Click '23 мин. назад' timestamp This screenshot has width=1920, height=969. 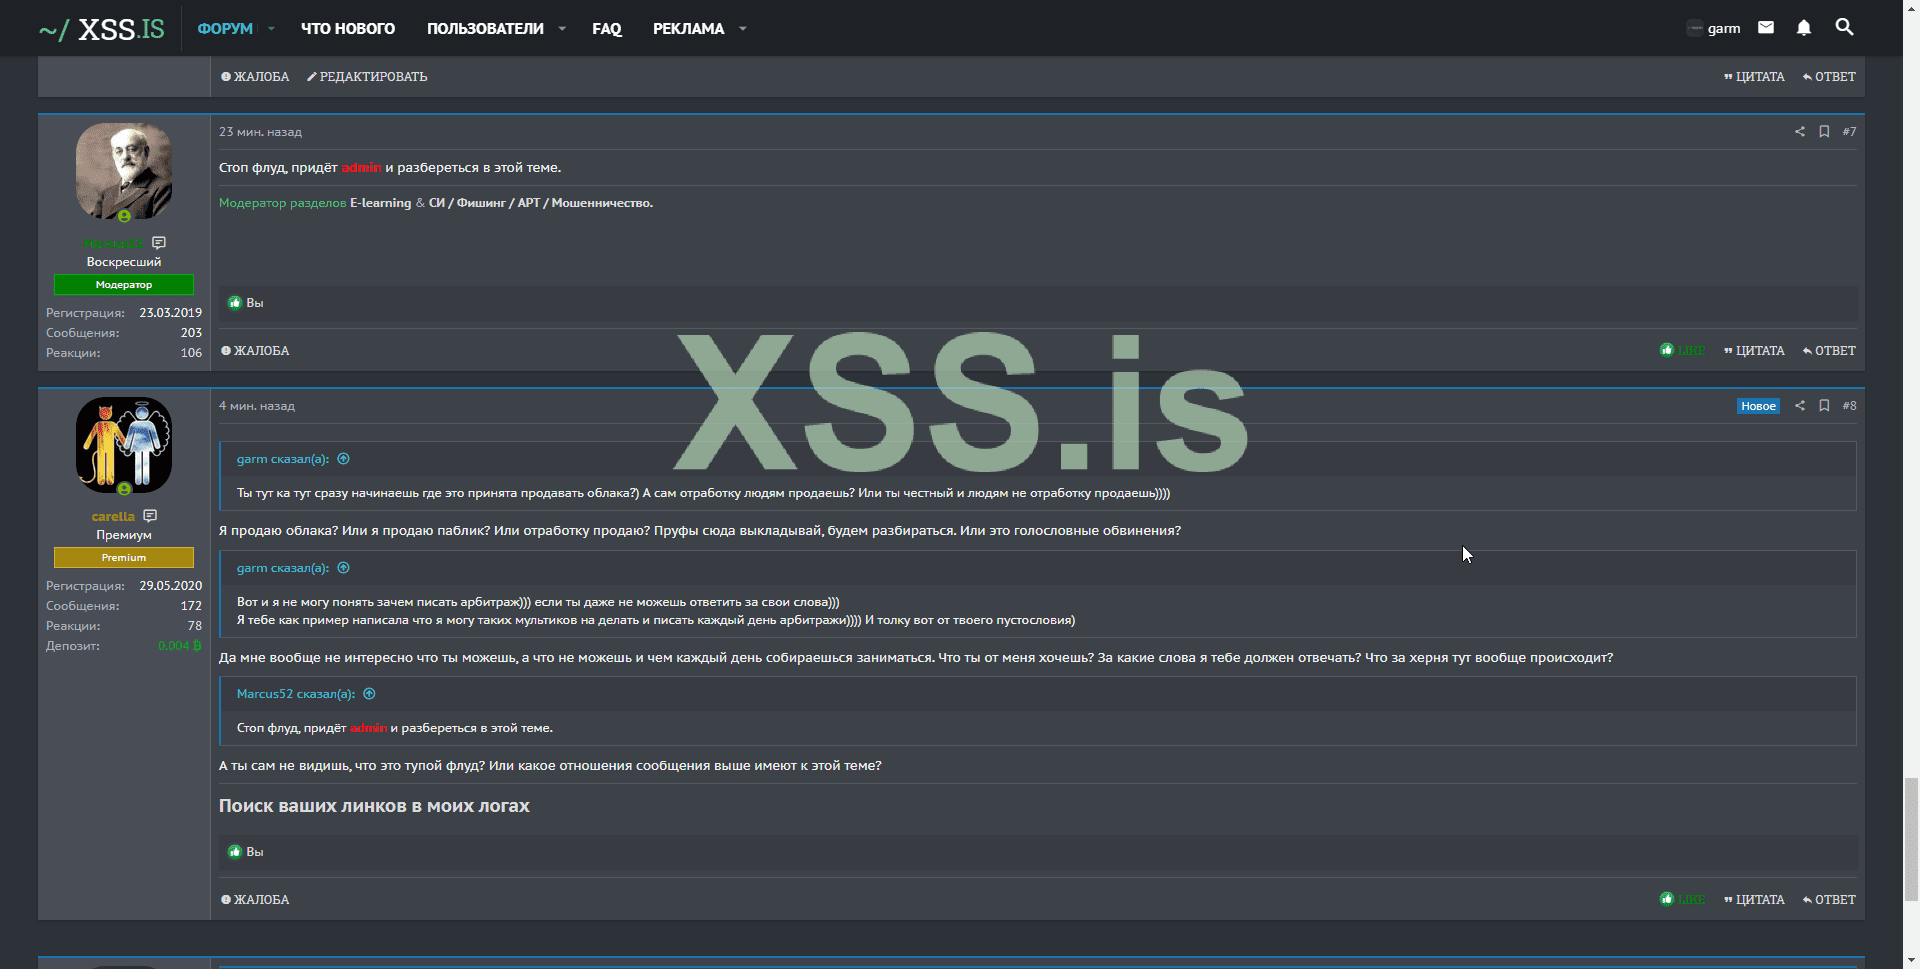tap(260, 132)
